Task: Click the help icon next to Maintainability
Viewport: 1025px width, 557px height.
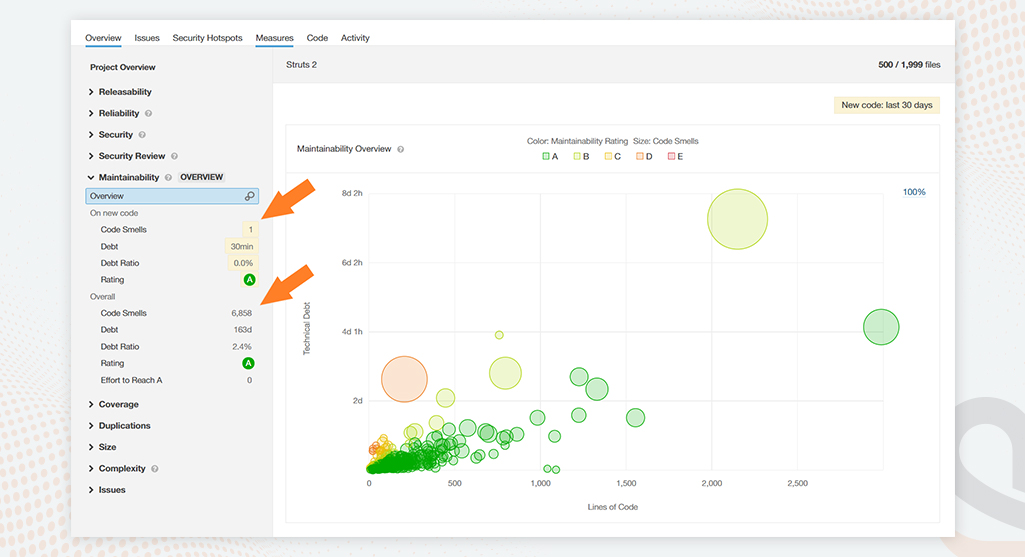Action: point(168,178)
